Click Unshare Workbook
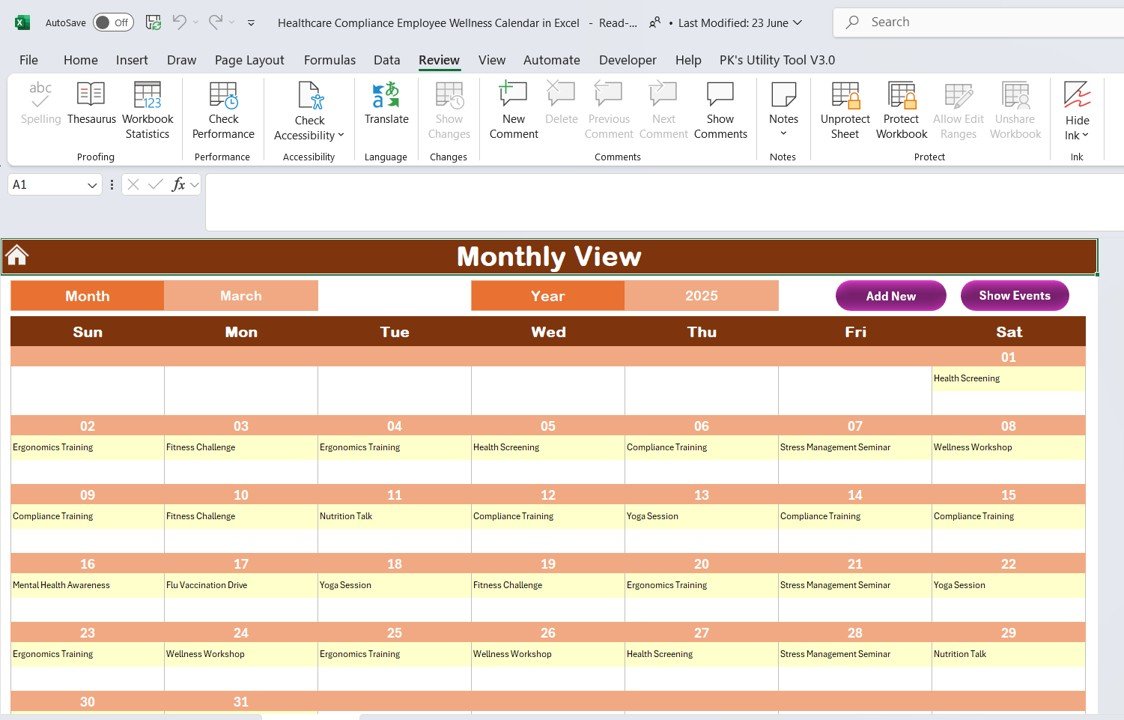Screen dimensions: 1124x720 pyautogui.click(x=1015, y=111)
